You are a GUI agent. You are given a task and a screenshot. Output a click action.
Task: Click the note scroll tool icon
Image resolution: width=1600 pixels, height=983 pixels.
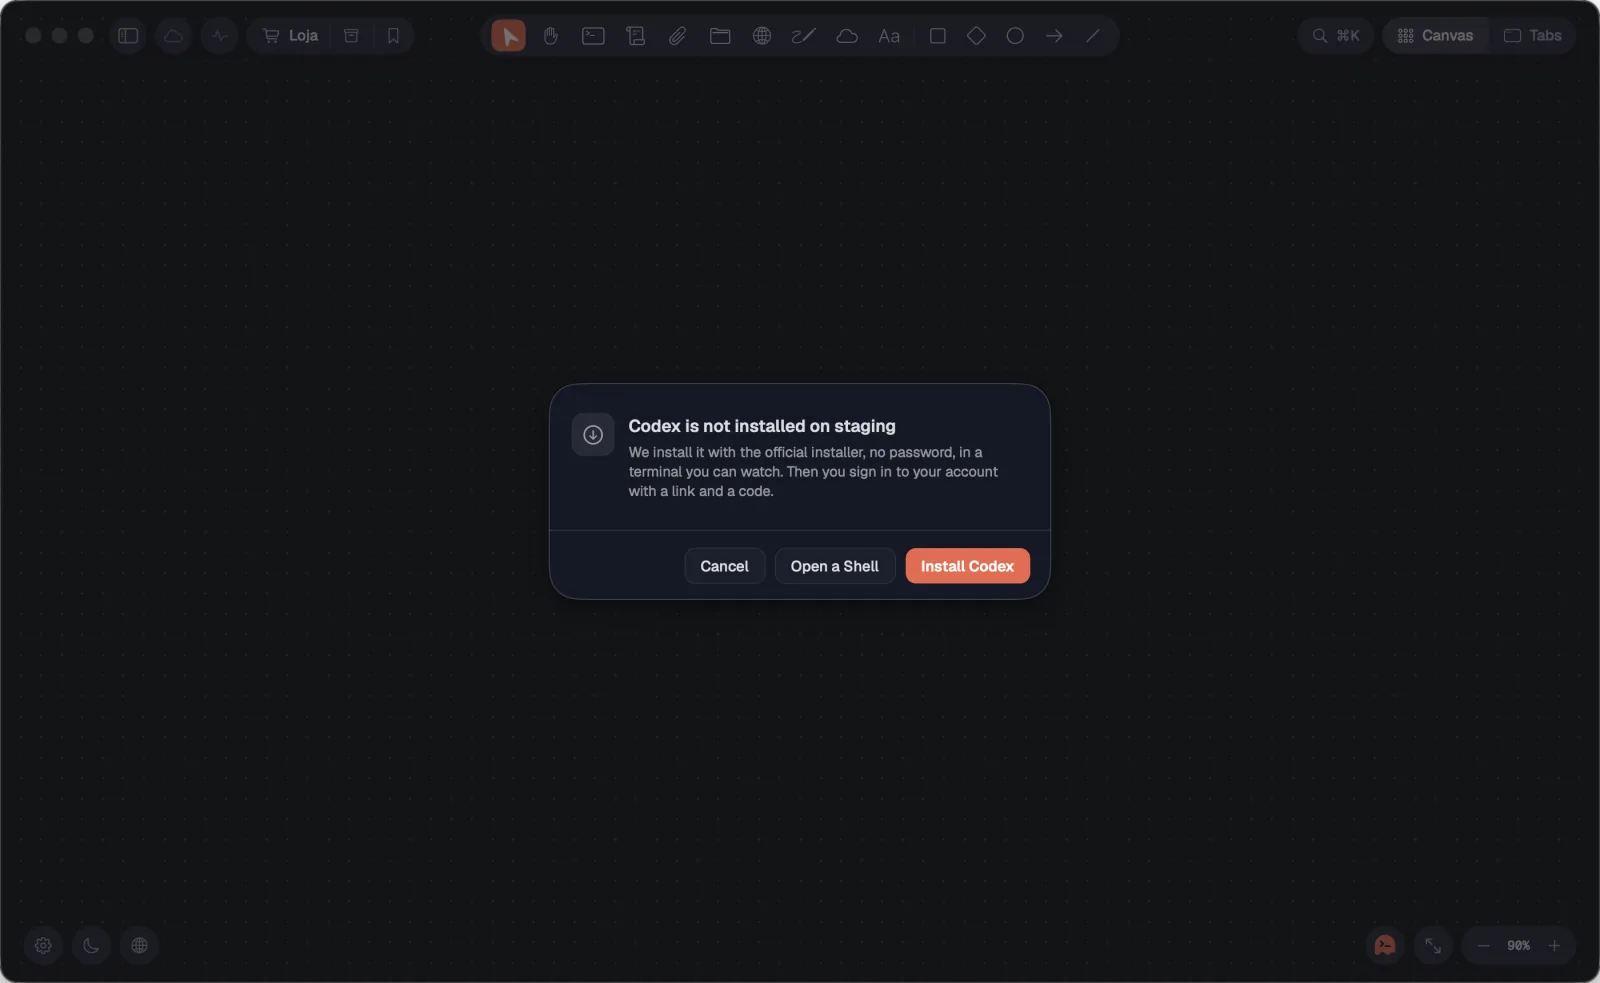tap(635, 36)
